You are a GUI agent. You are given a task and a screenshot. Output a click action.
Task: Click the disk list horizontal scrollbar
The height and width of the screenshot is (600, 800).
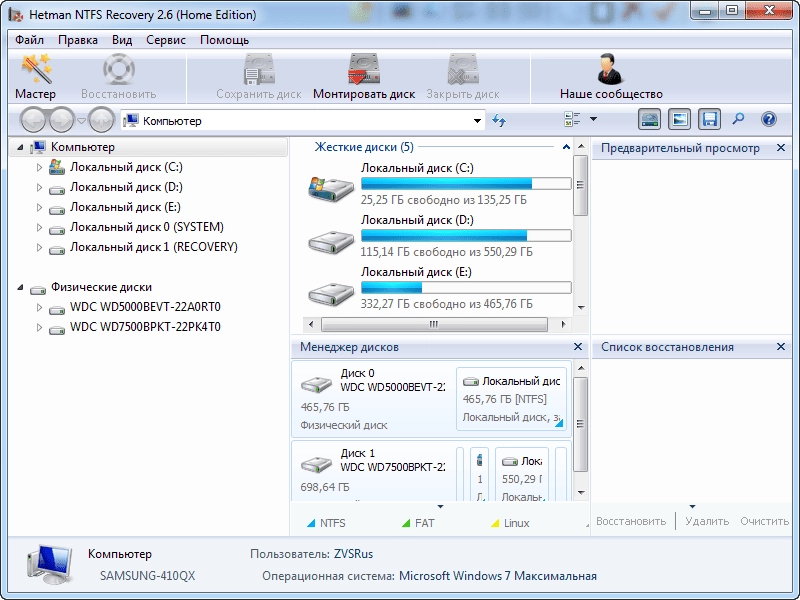pos(434,324)
